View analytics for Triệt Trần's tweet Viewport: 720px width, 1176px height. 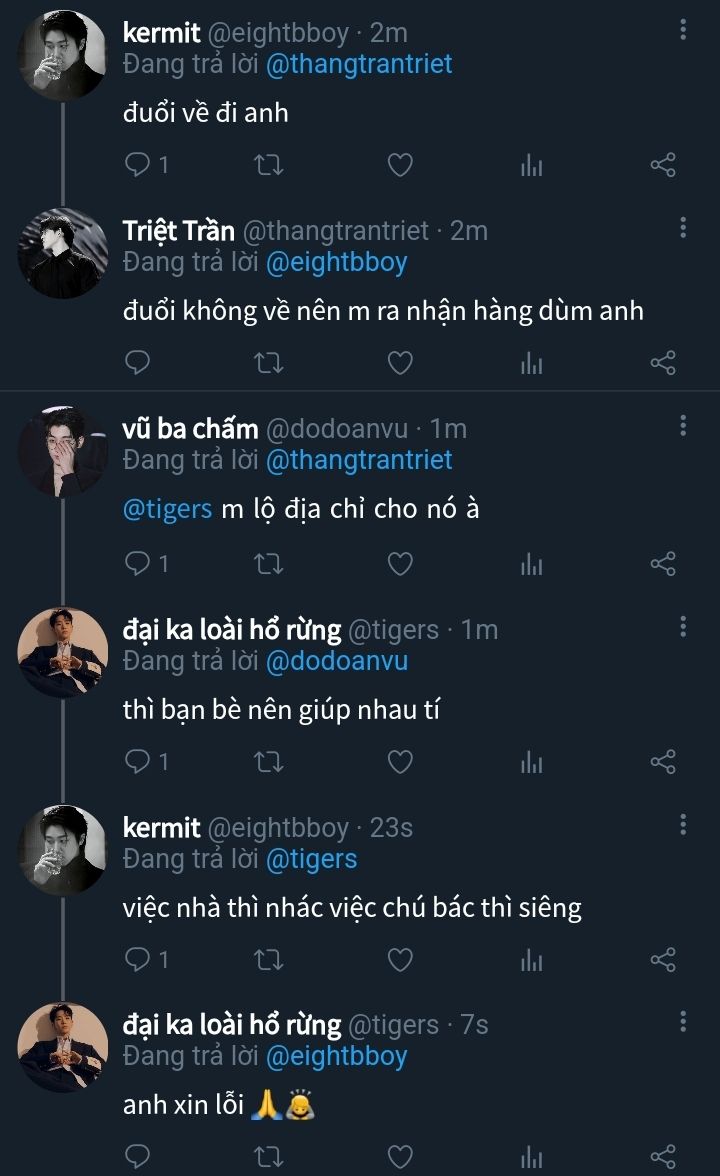click(531, 363)
